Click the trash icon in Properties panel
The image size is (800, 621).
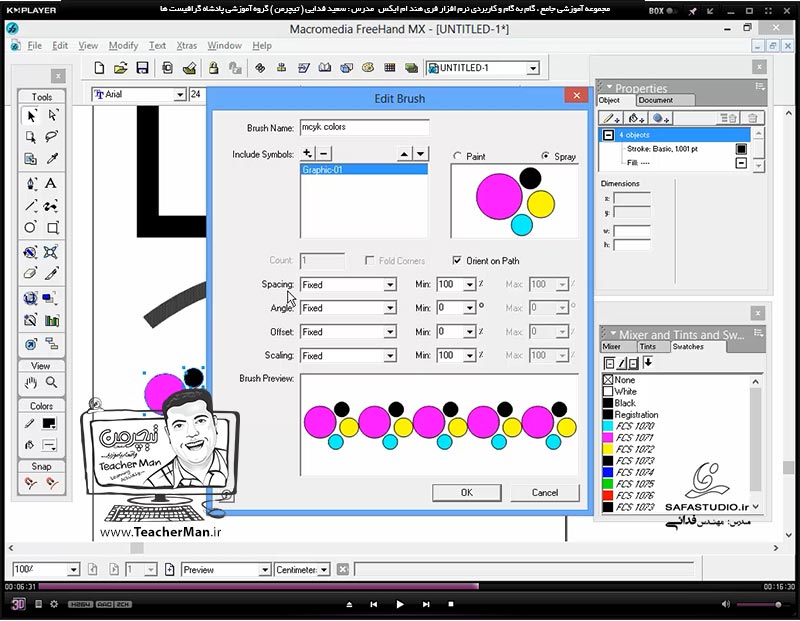(752, 118)
